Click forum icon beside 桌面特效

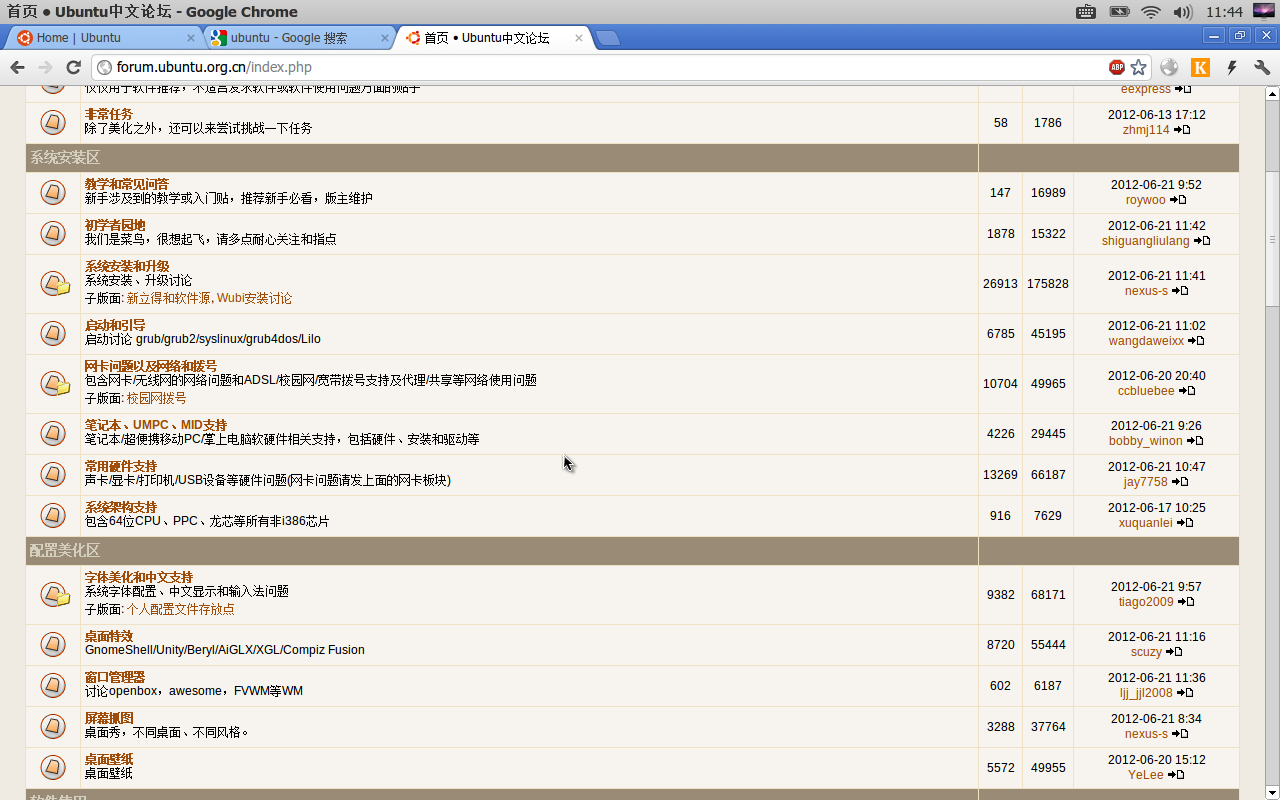click(53, 644)
